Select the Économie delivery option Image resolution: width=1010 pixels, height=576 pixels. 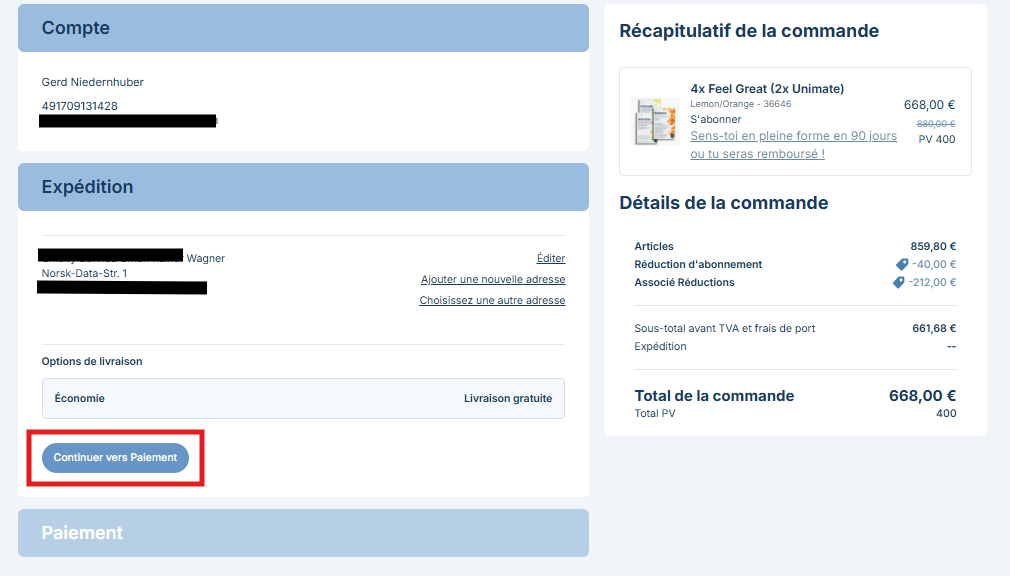303,398
